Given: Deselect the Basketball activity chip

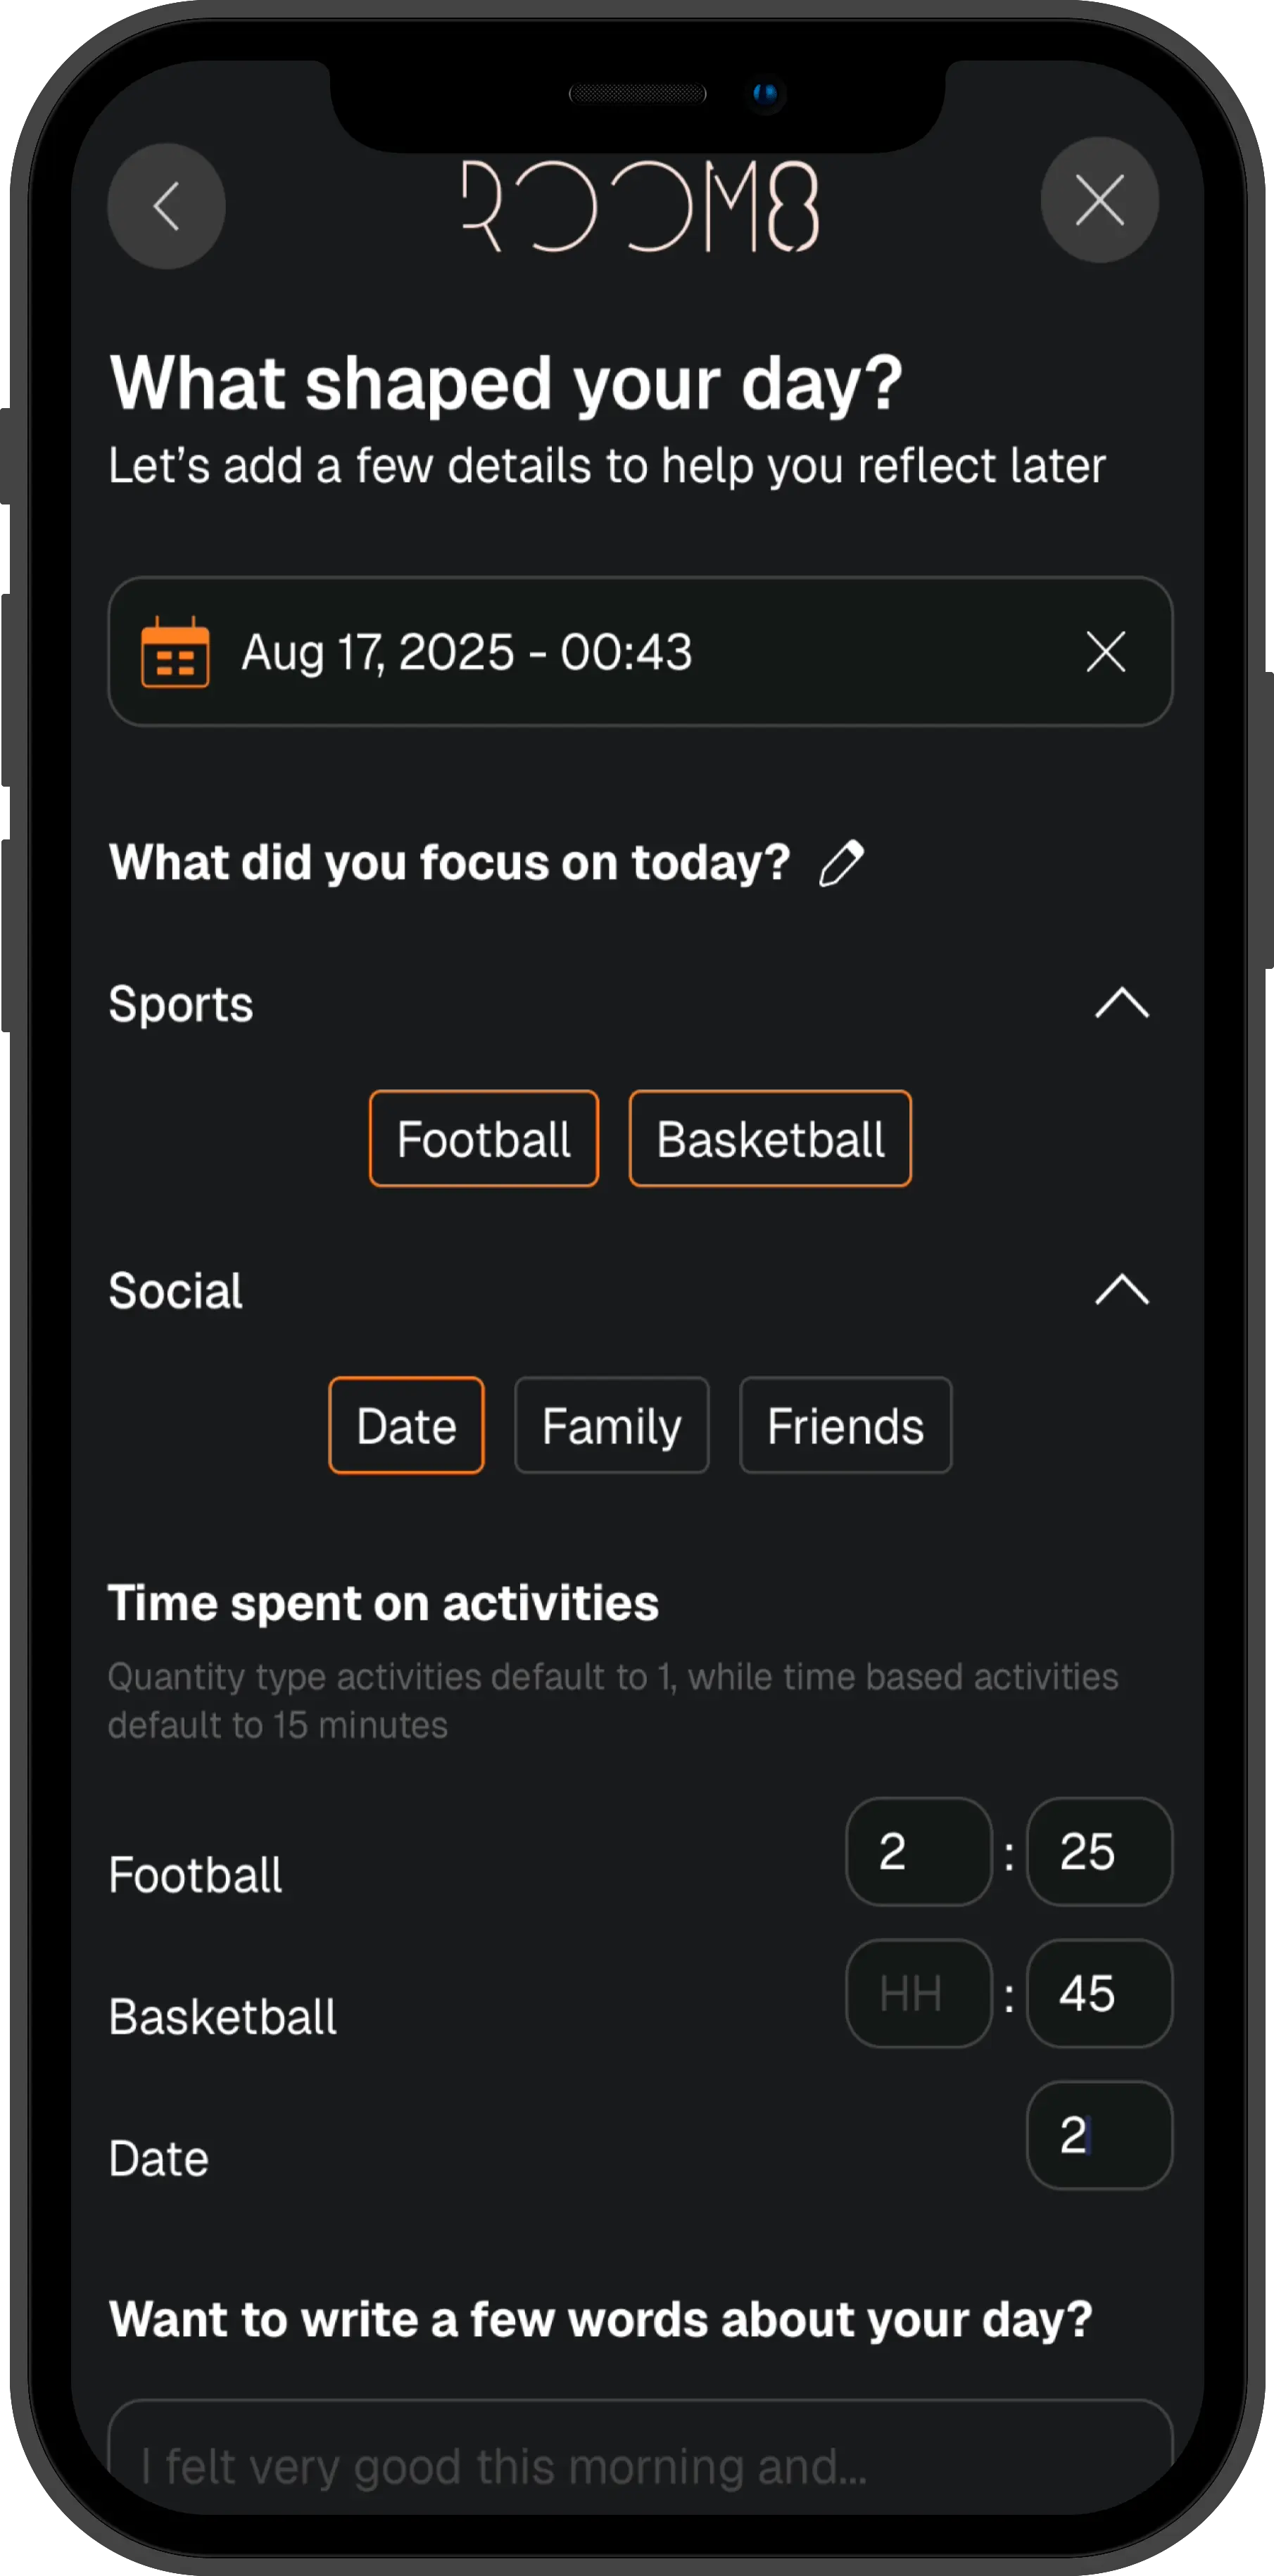Looking at the screenshot, I should tap(770, 1139).
